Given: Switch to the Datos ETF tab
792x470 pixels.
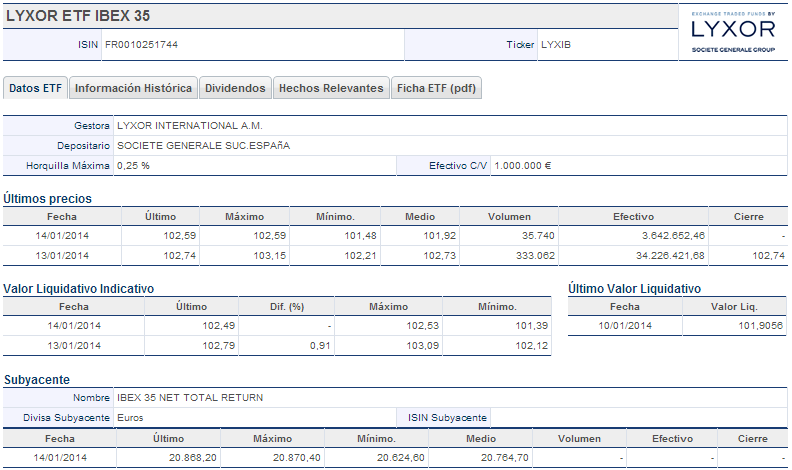Looking at the screenshot, I should pos(35,88).
